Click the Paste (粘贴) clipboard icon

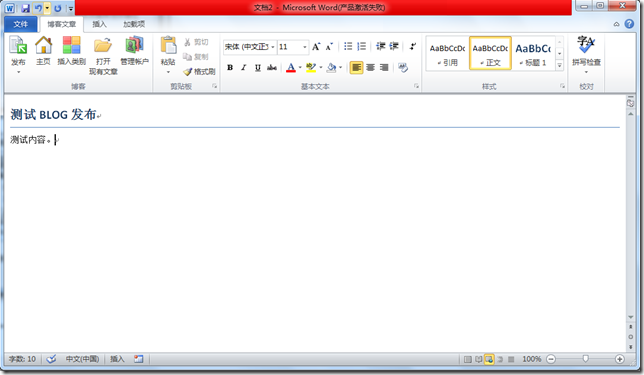[x=168, y=46]
